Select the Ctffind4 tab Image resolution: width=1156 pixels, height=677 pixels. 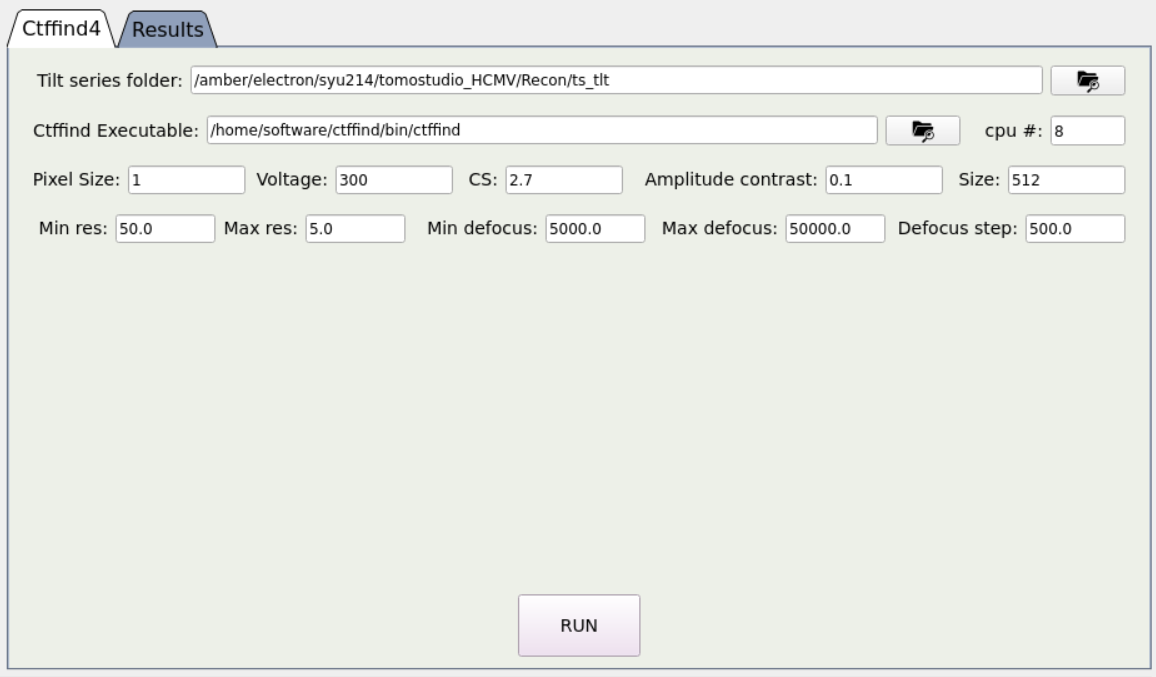click(x=61, y=28)
